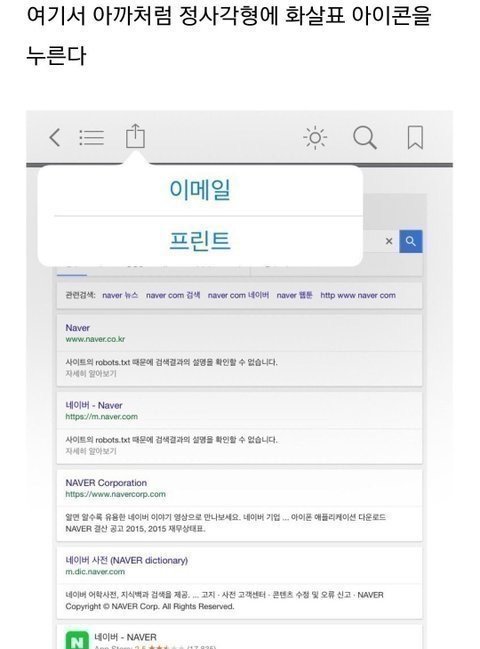Image resolution: width=480 pixels, height=649 pixels.
Task: Open related search naver 웹툰
Action: pos(294,295)
